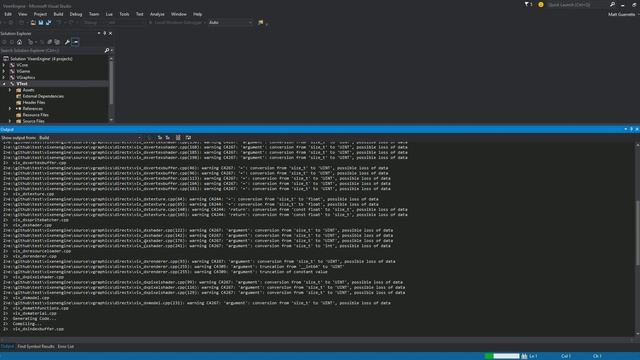Click Show All Files icon in Solution Explorer
640x360 pixels.
pyautogui.click(x=57, y=42)
